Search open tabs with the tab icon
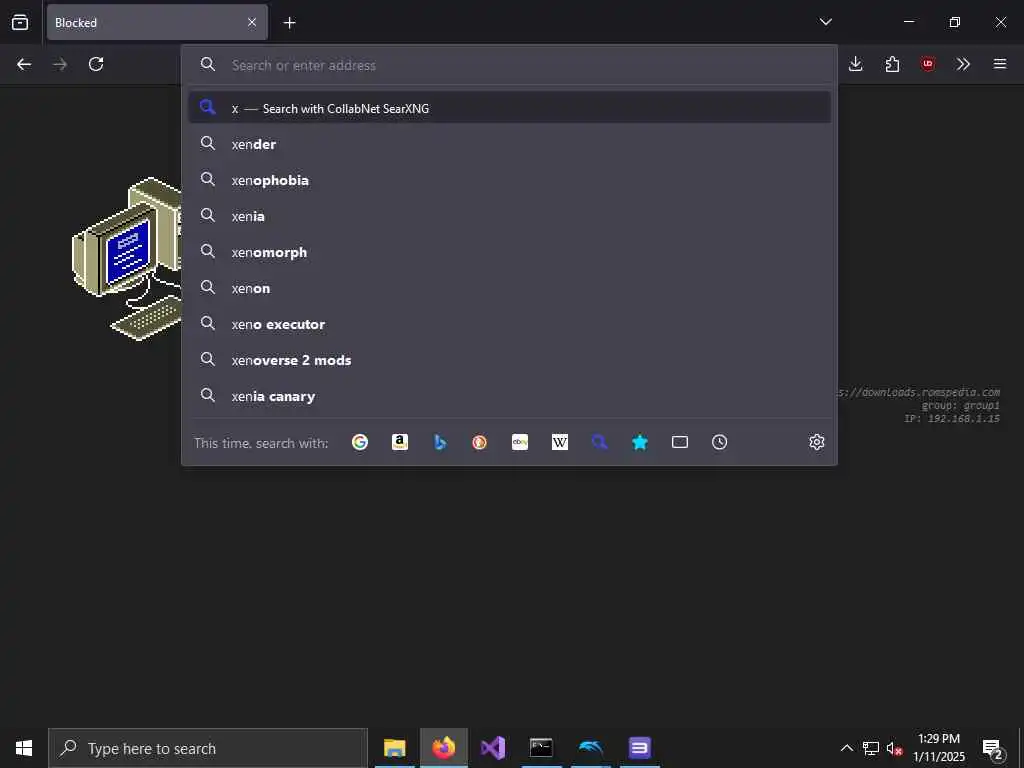This screenshot has height=768, width=1024. [x=680, y=442]
